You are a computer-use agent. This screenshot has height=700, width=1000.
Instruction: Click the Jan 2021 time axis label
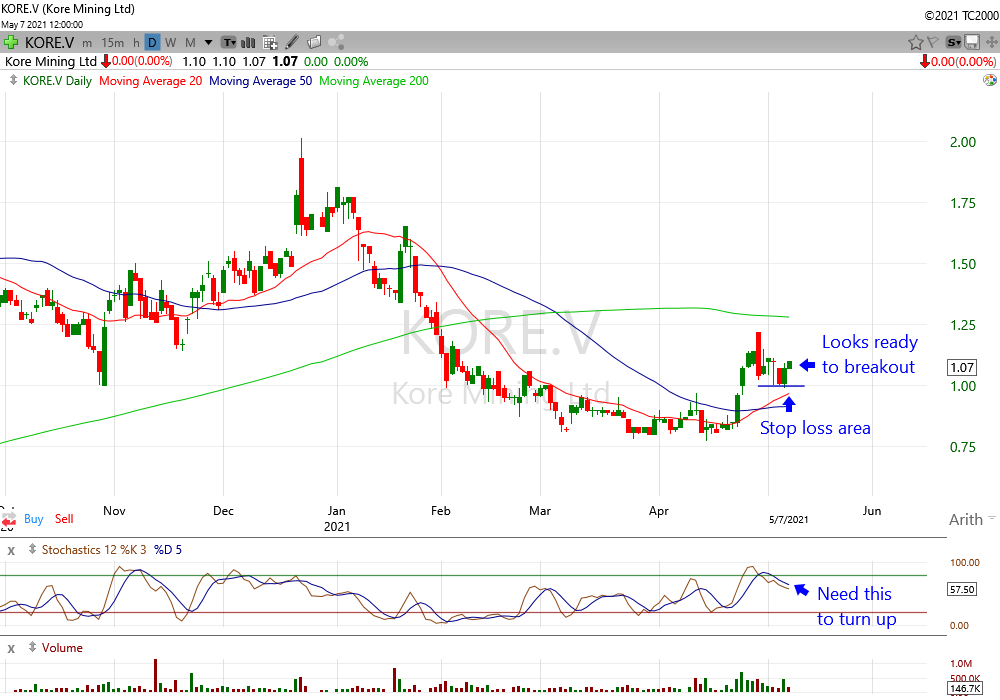coord(337,518)
